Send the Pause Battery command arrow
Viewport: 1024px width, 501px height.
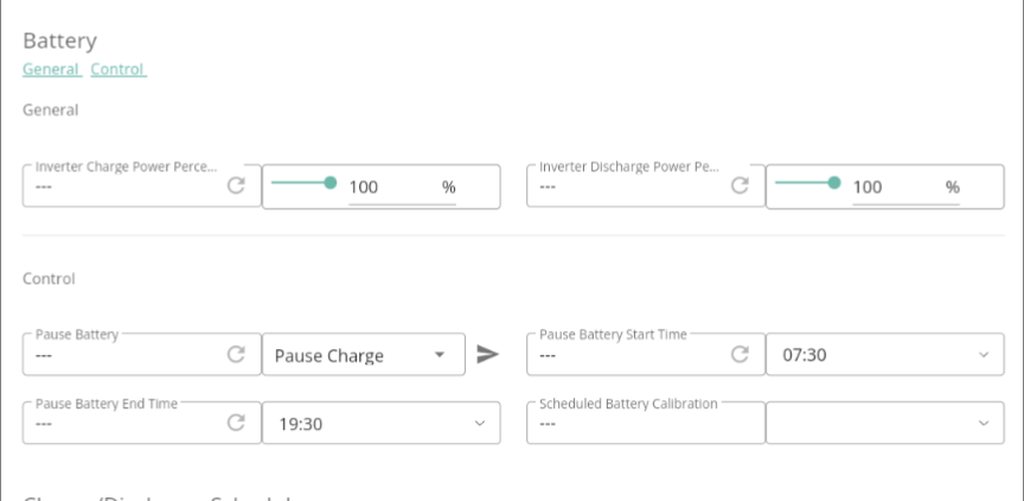point(487,354)
